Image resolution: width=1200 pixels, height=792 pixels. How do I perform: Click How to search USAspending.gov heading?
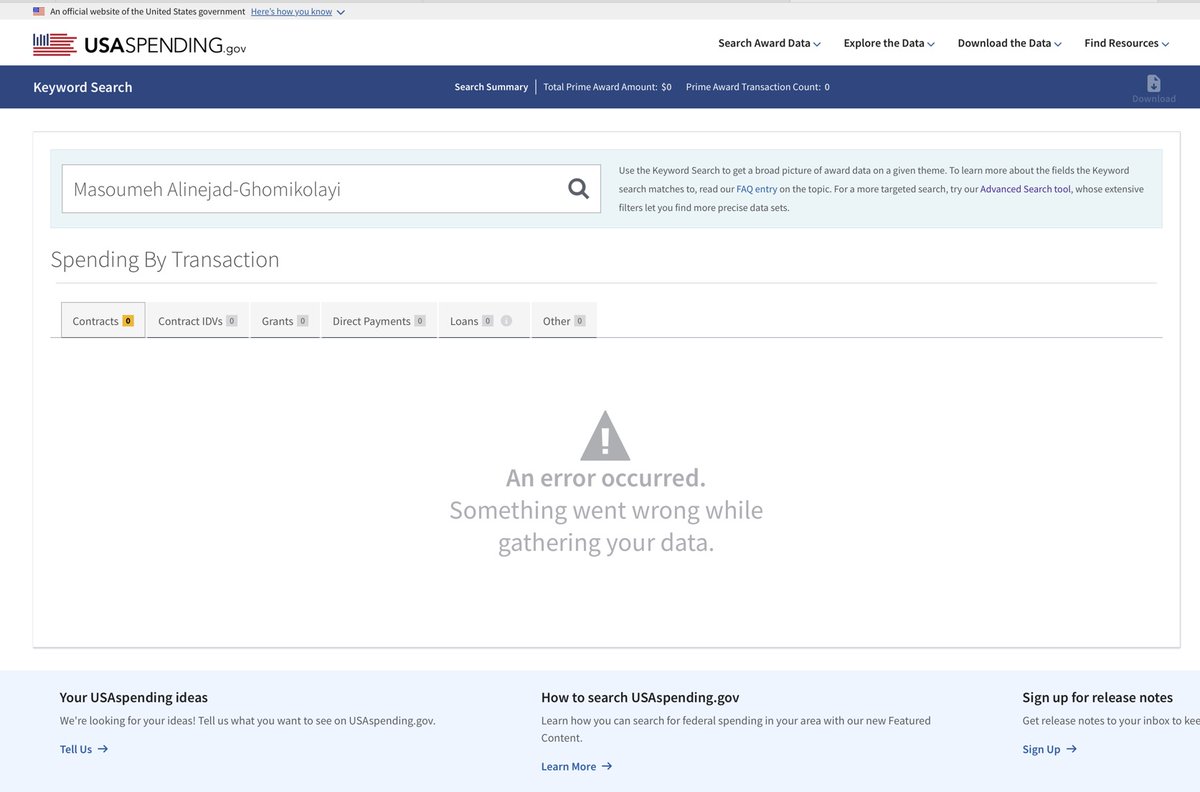640,697
